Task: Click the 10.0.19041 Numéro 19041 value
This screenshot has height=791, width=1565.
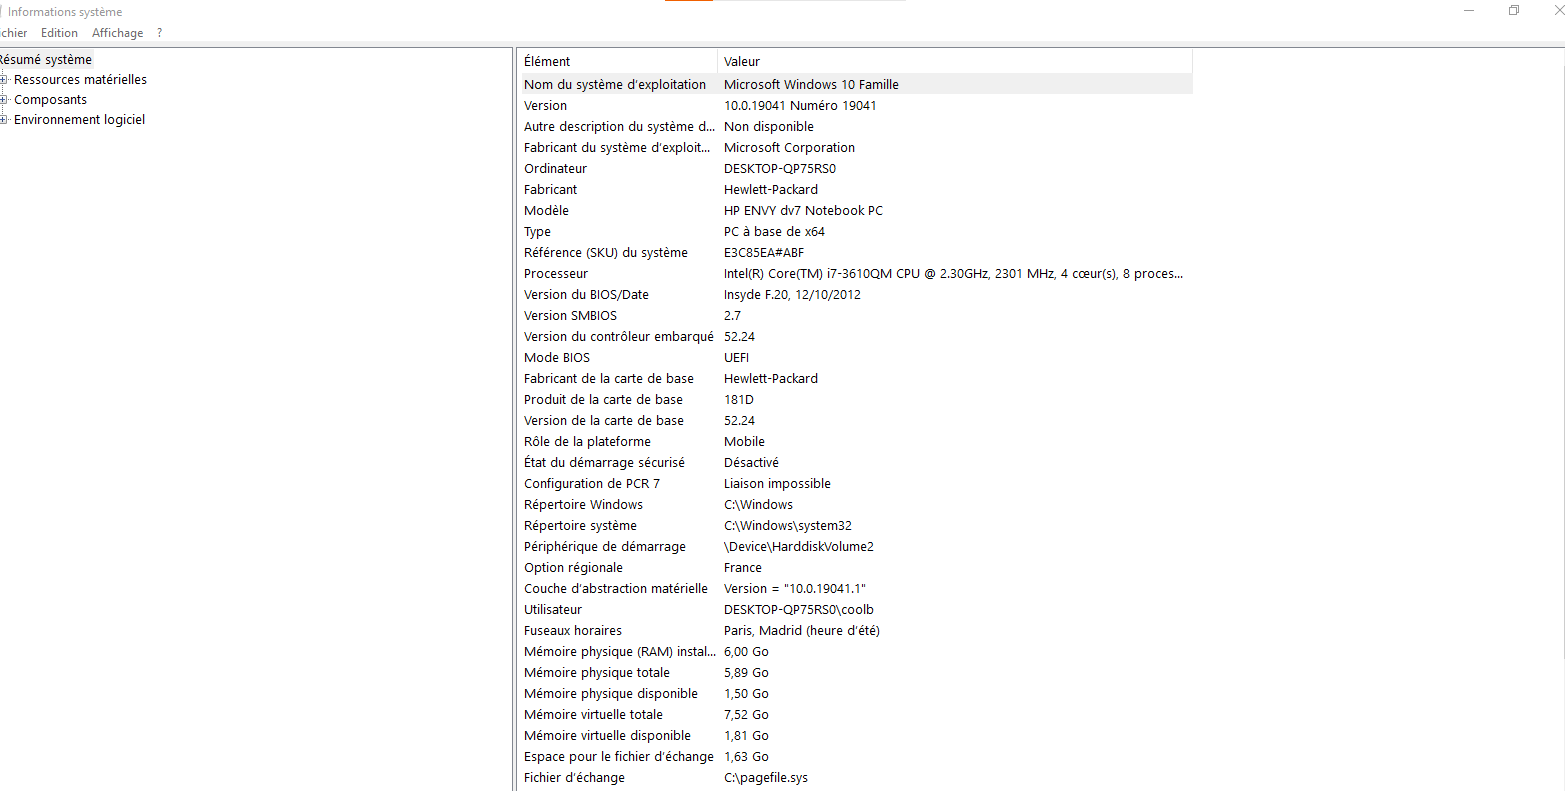Action: (x=800, y=106)
